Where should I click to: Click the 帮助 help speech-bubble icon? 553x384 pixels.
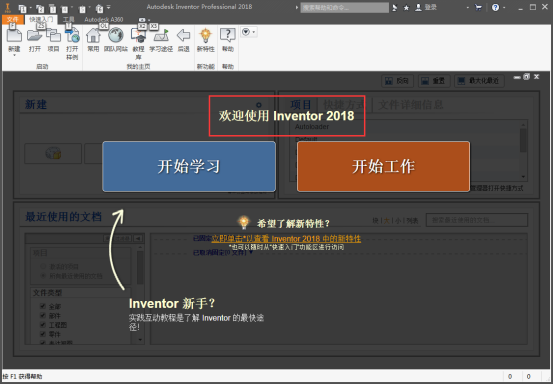point(228,36)
